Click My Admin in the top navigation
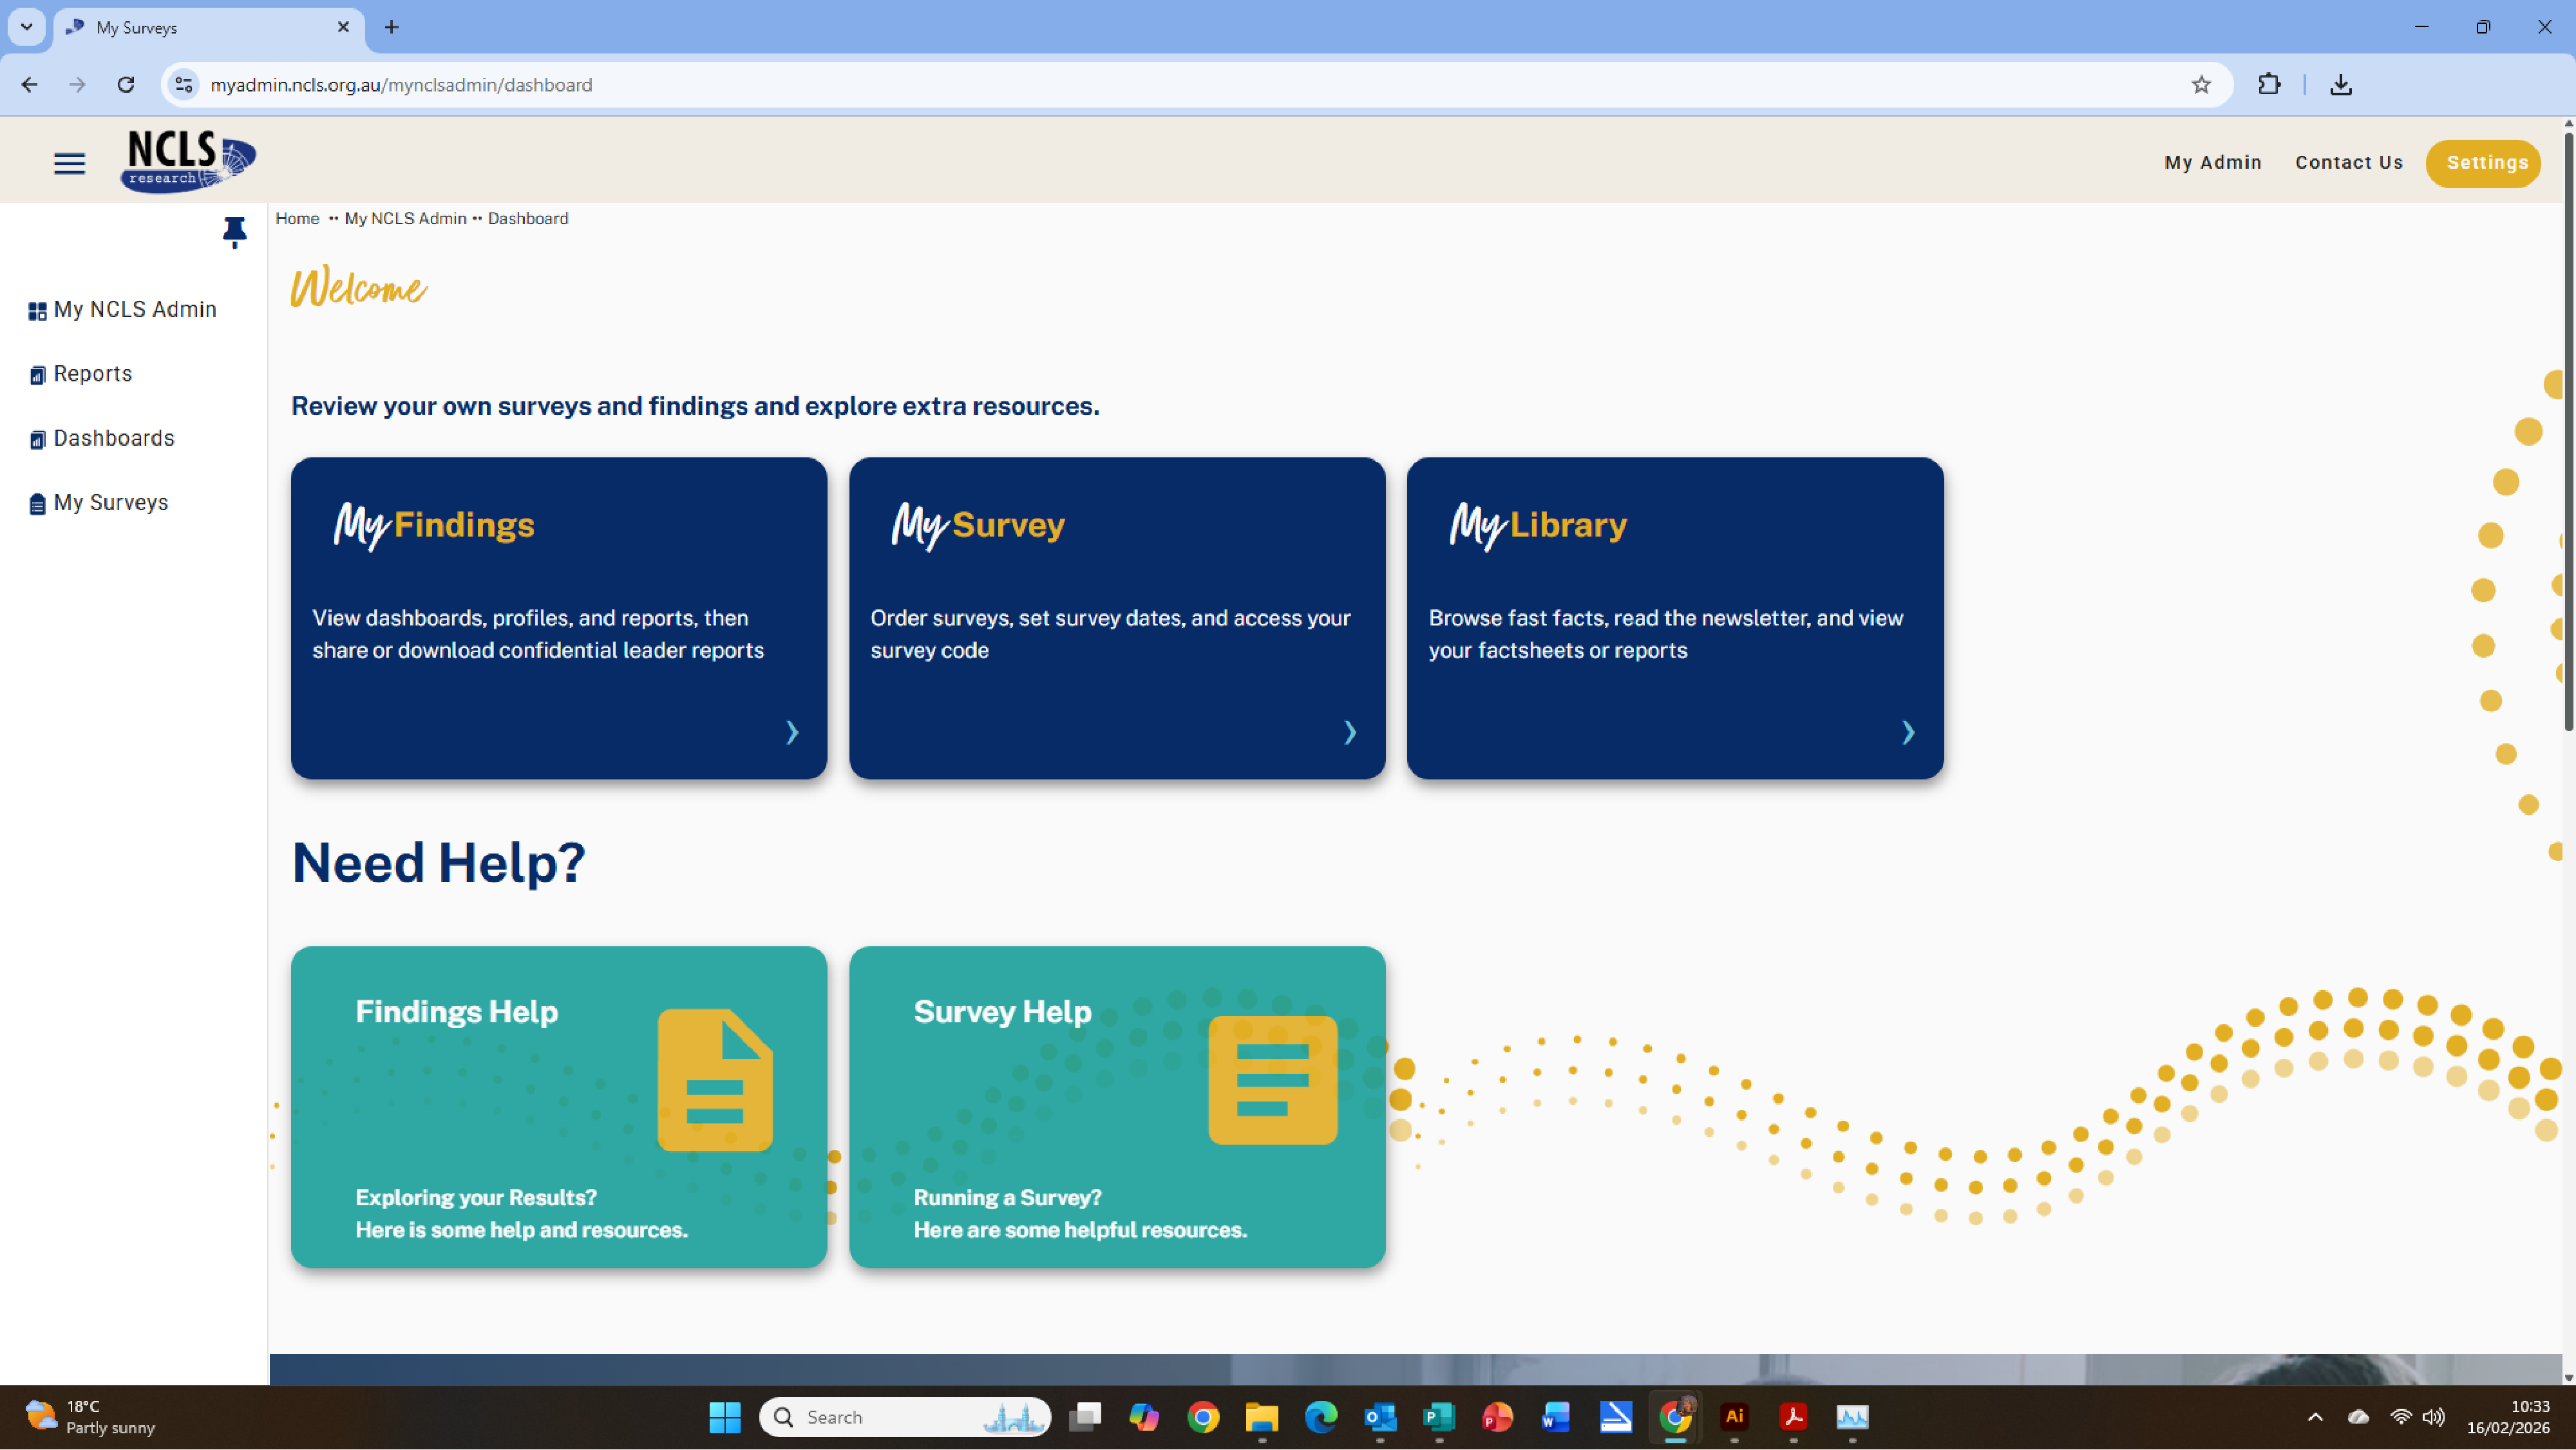Viewport: 2576px width, 1450px height. coord(2212,163)
